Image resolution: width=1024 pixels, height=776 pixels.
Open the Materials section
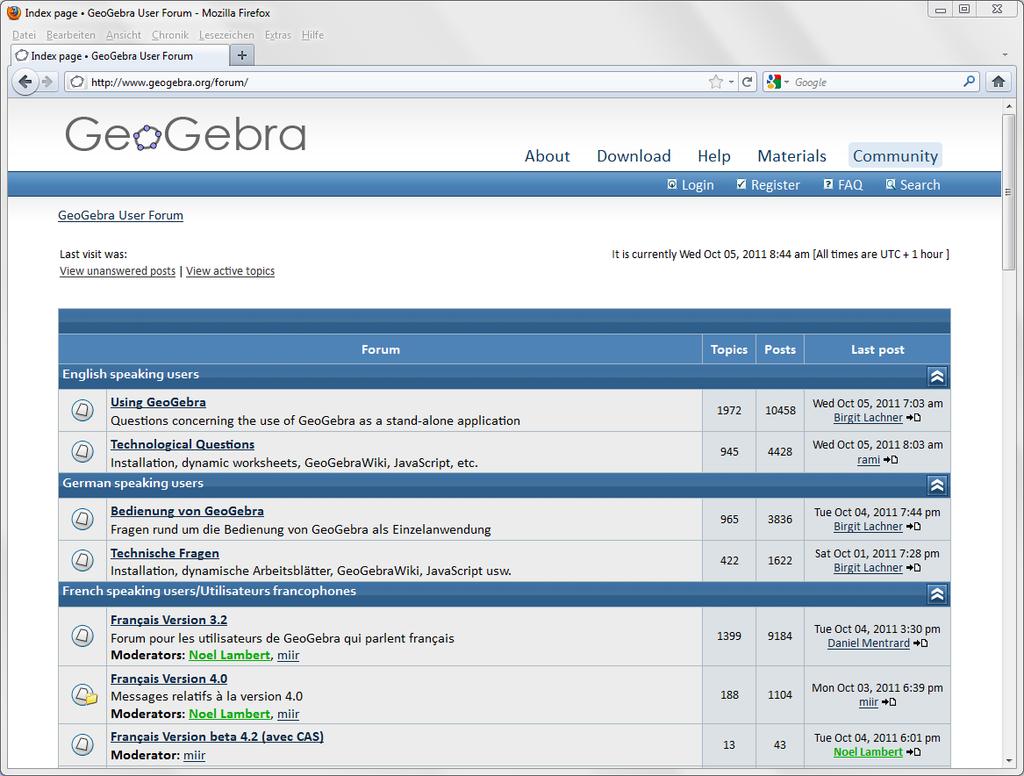pyautogui.click(x=792, y=155)
